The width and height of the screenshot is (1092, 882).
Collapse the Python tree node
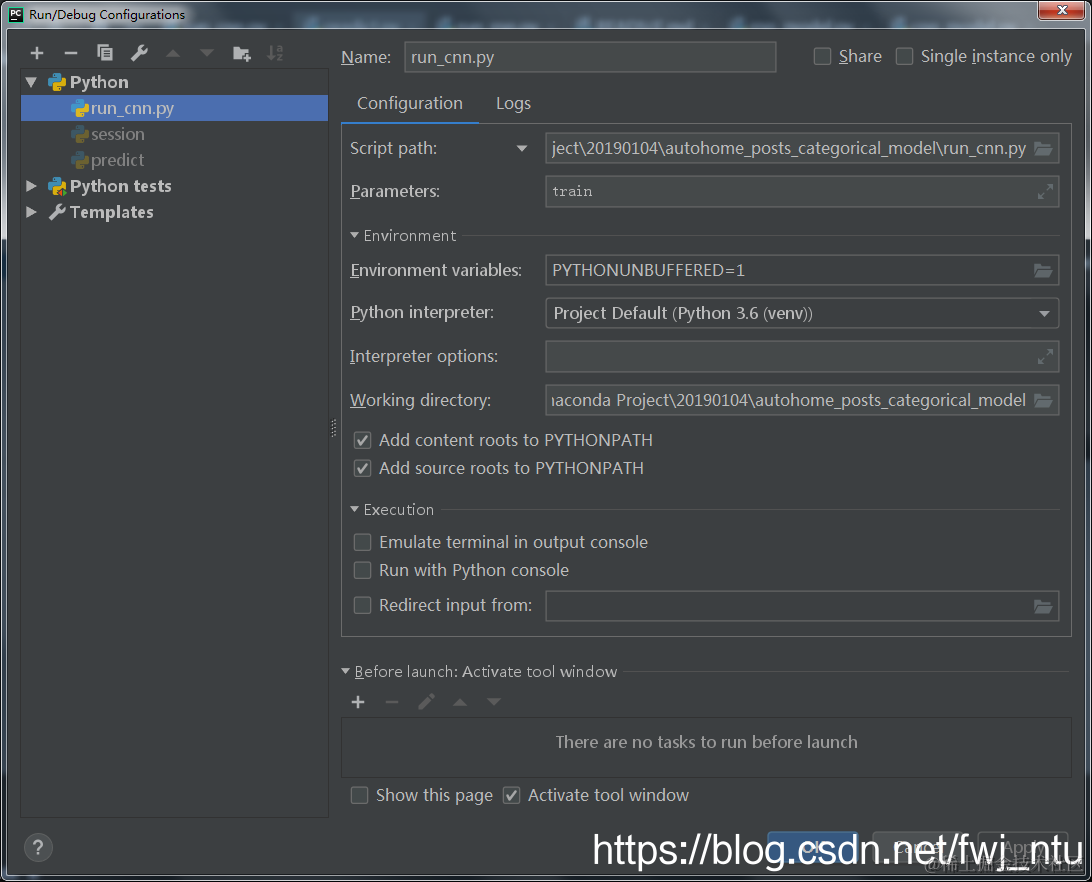tap(31, 82)
